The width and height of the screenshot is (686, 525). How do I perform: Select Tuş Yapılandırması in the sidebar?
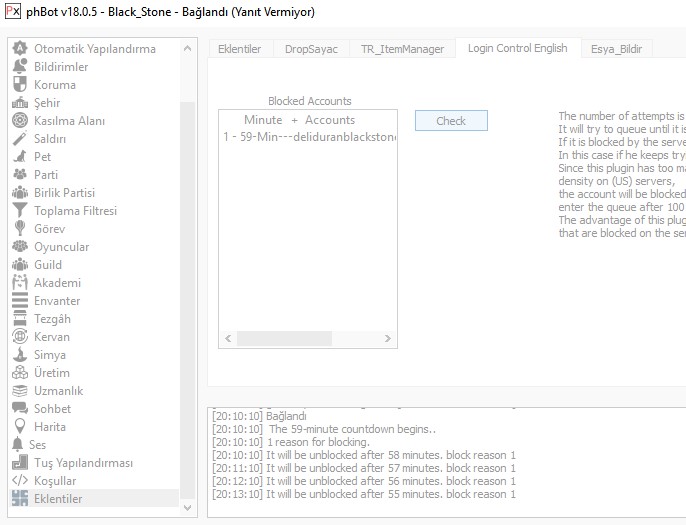click(x=83, y=462)
